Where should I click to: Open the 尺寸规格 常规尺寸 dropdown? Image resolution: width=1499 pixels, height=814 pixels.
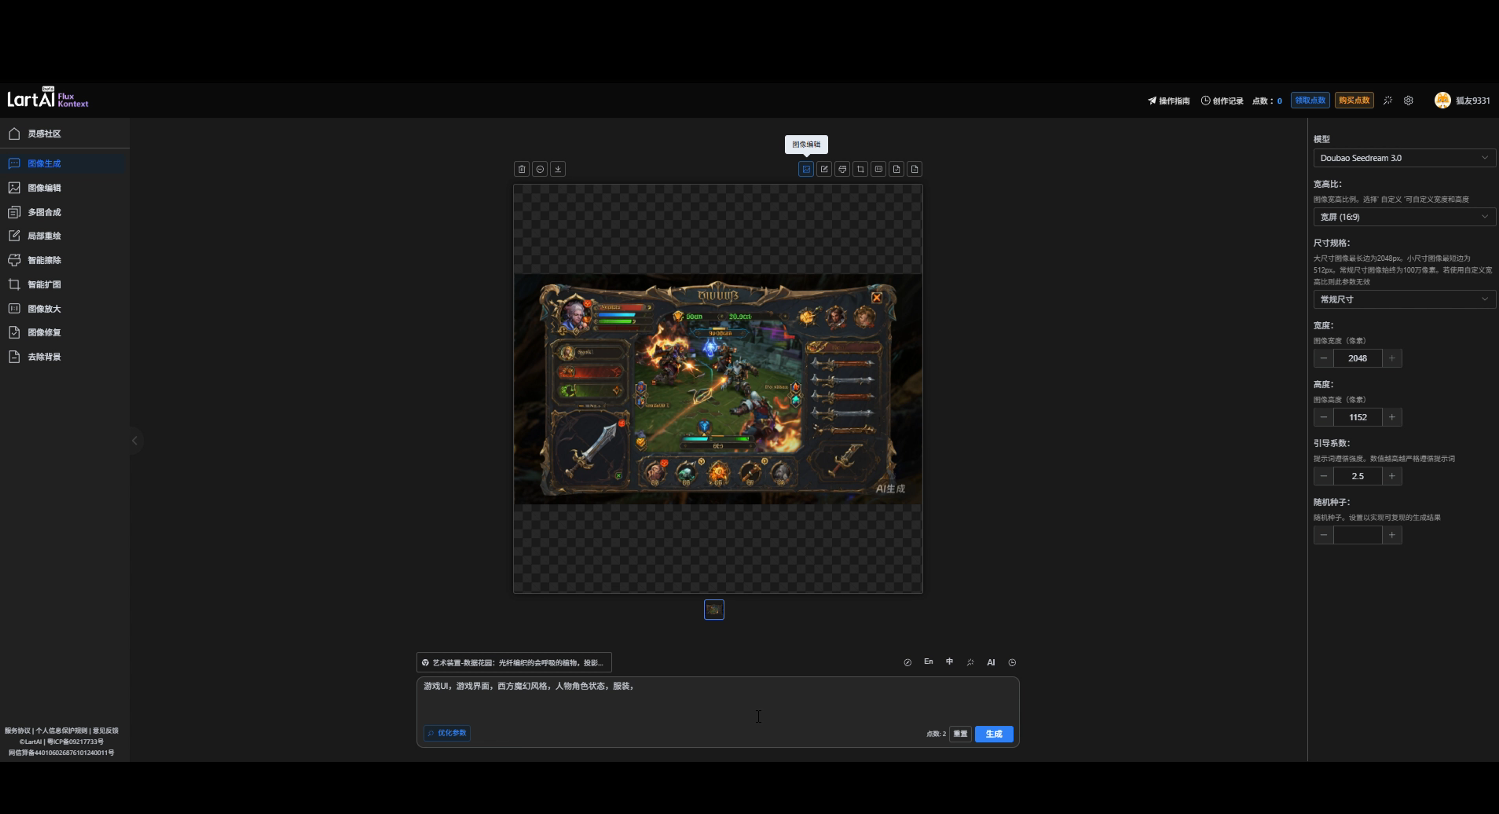click(x=1404, y=299)
